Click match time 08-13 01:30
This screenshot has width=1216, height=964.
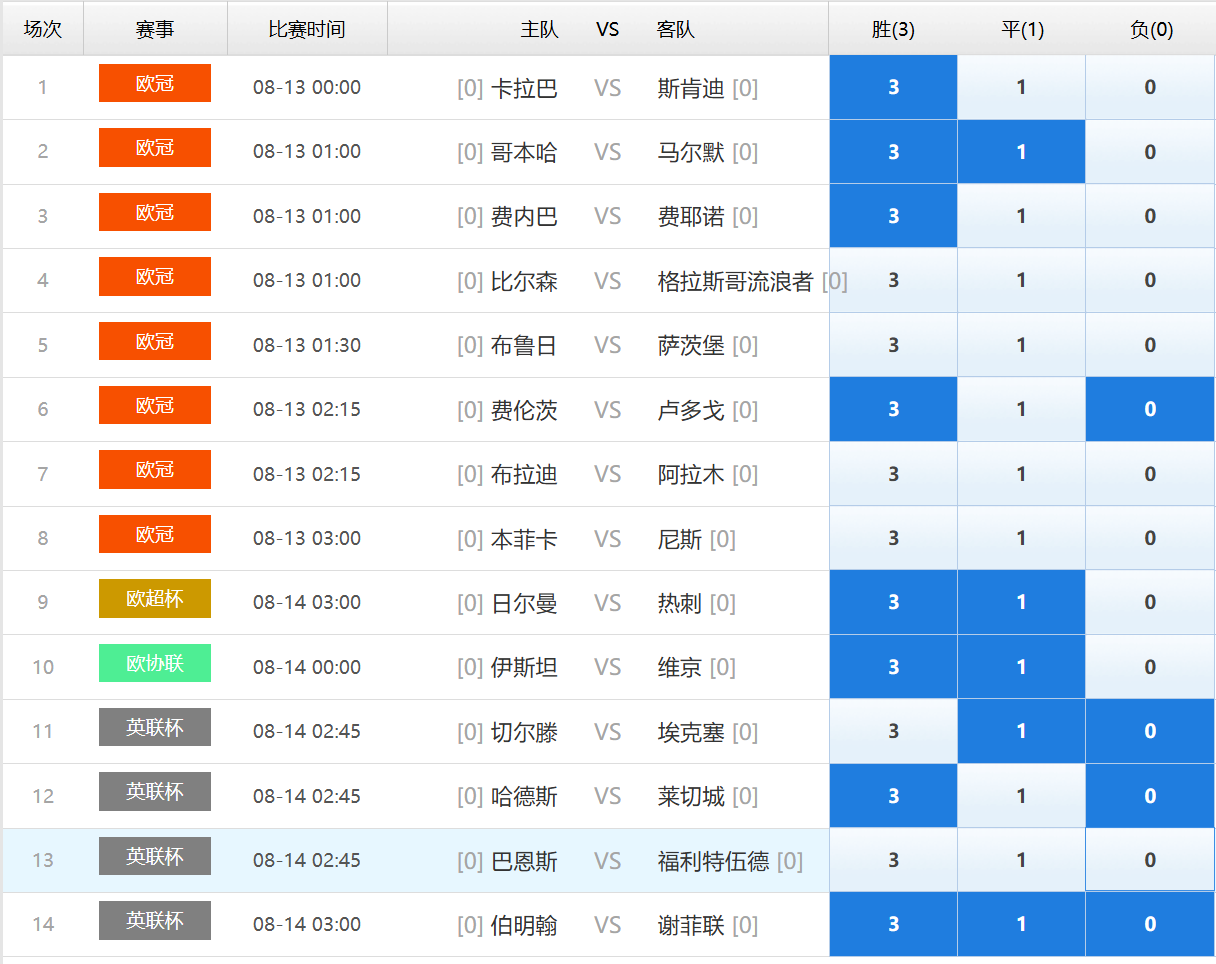[307, 345]
